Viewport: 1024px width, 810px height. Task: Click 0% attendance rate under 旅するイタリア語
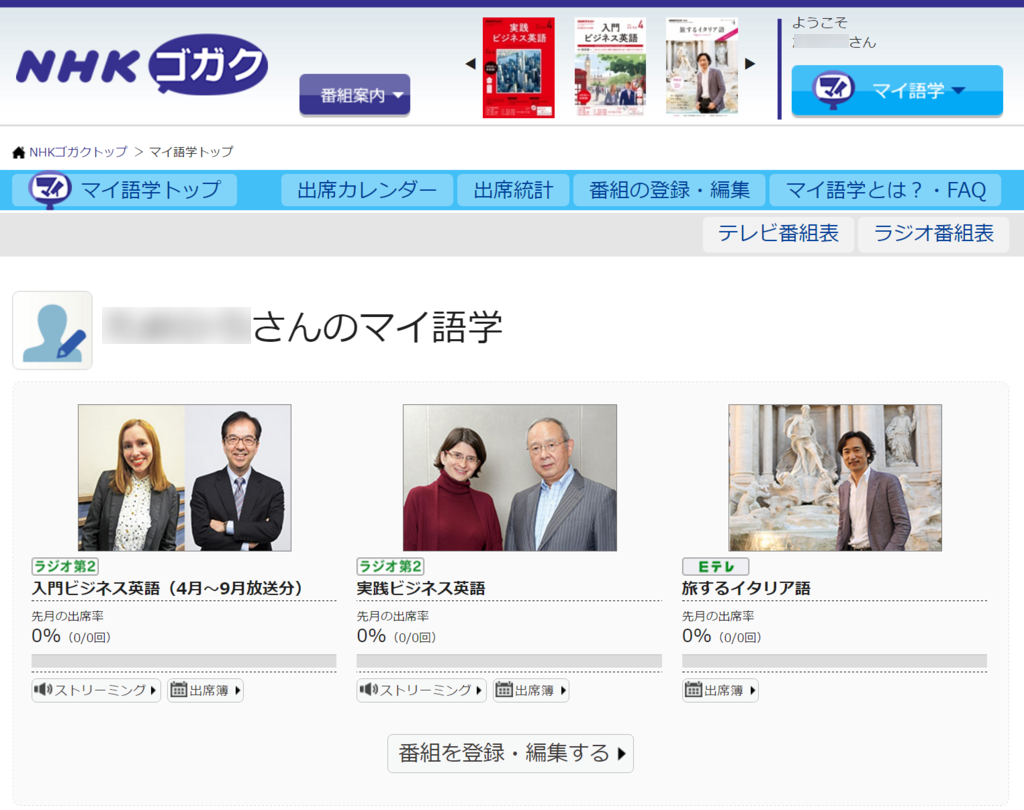(696, 636)
